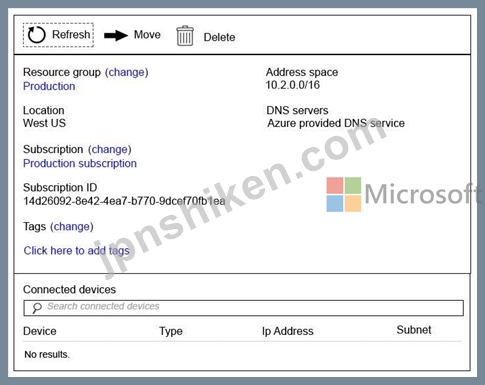This screenshot has height=385, width=485.
Task: Click the Refresh circular arrow icon
Action: click(36, 35)
